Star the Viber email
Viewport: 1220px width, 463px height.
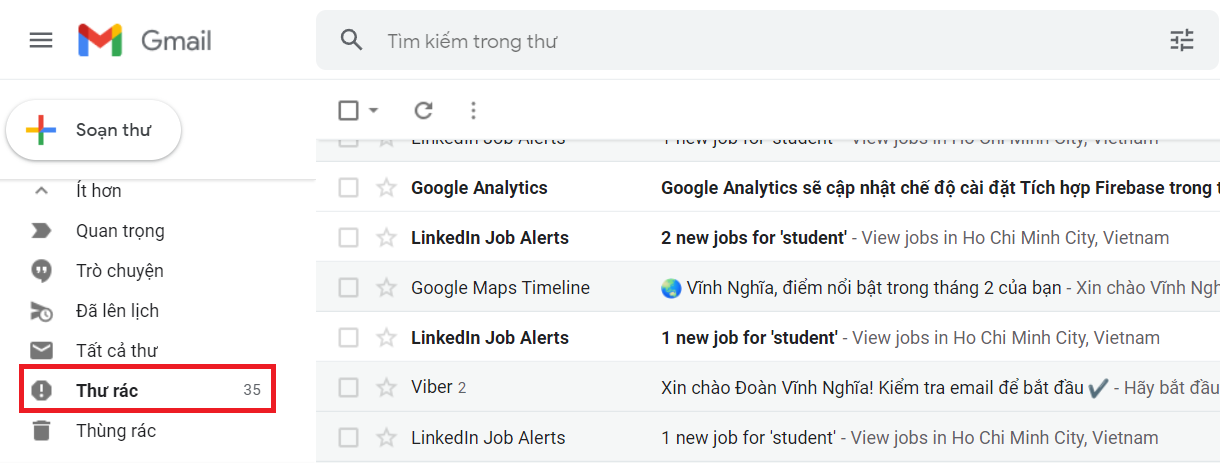tap(386, 388)
